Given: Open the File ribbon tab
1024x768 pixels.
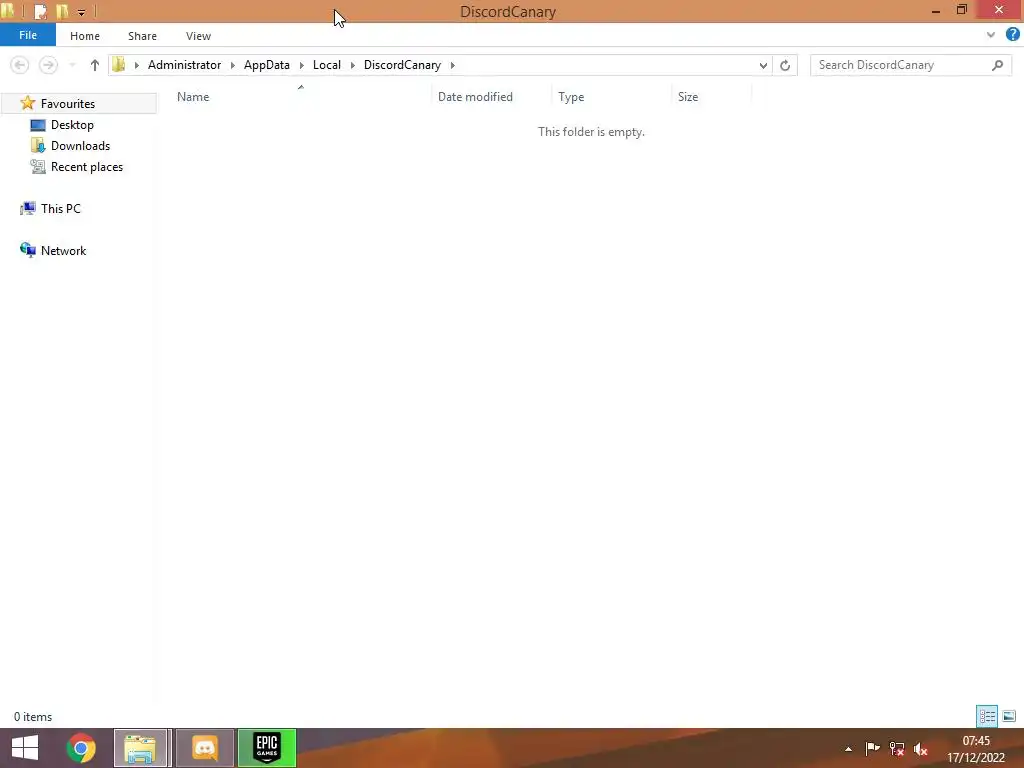Looking at the screenshot, I should click(27, 35).
